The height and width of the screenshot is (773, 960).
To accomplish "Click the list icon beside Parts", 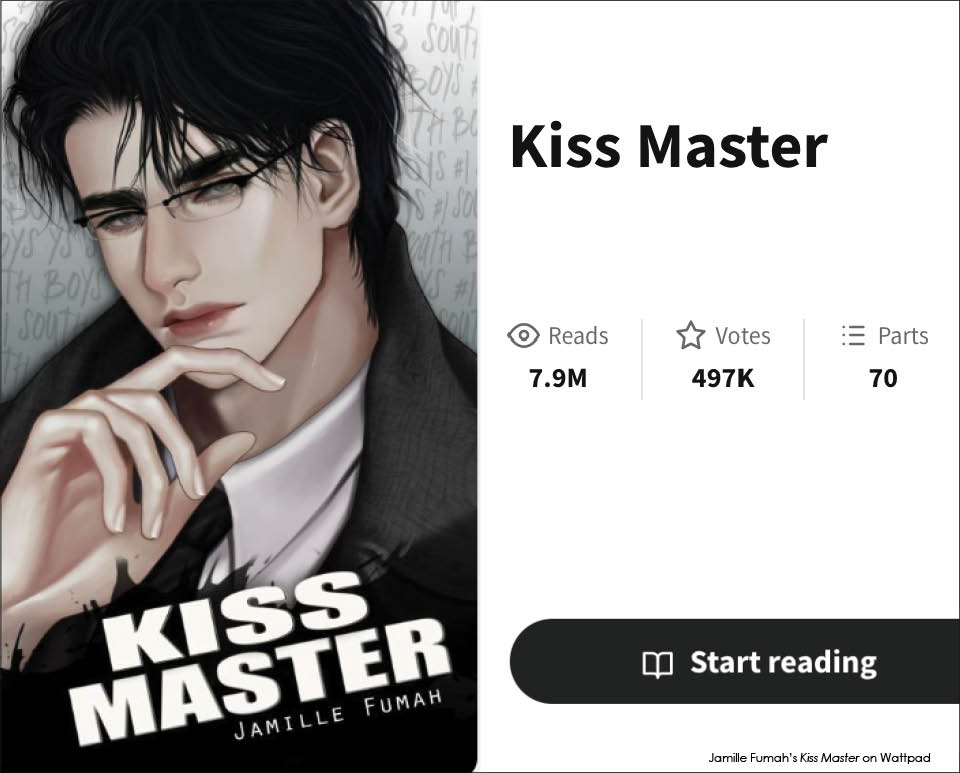I will (853, 335).
